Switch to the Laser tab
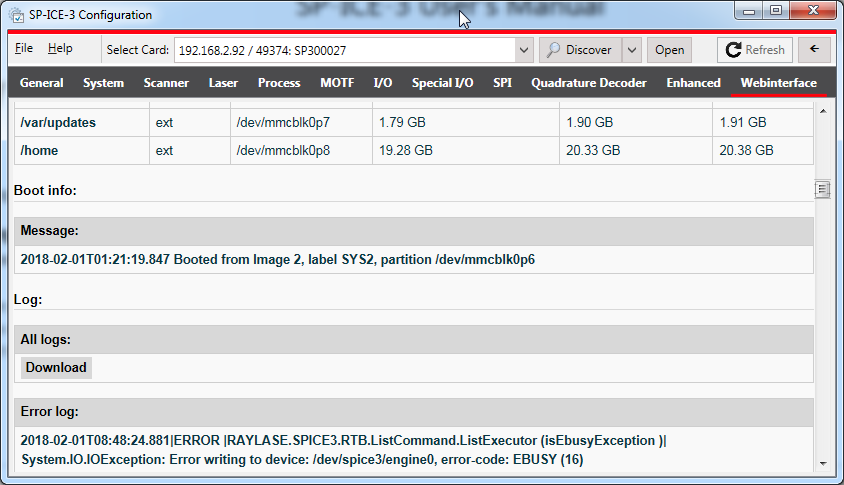Image resolution: width=844 pixels, height=485 pixels. pos(223,83)
